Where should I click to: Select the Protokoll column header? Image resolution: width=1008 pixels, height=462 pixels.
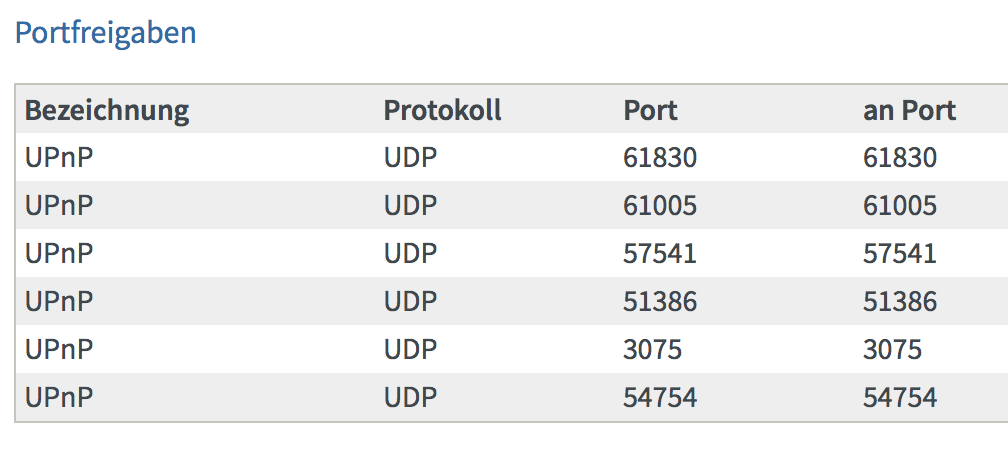442,111
